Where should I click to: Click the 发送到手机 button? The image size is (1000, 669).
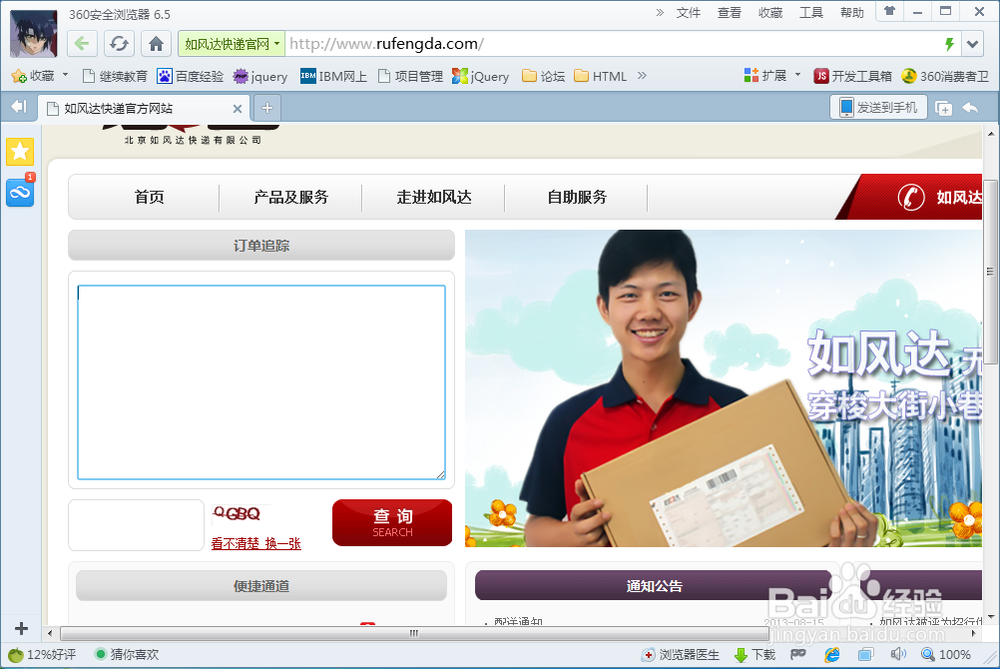(x=878, y=108)
